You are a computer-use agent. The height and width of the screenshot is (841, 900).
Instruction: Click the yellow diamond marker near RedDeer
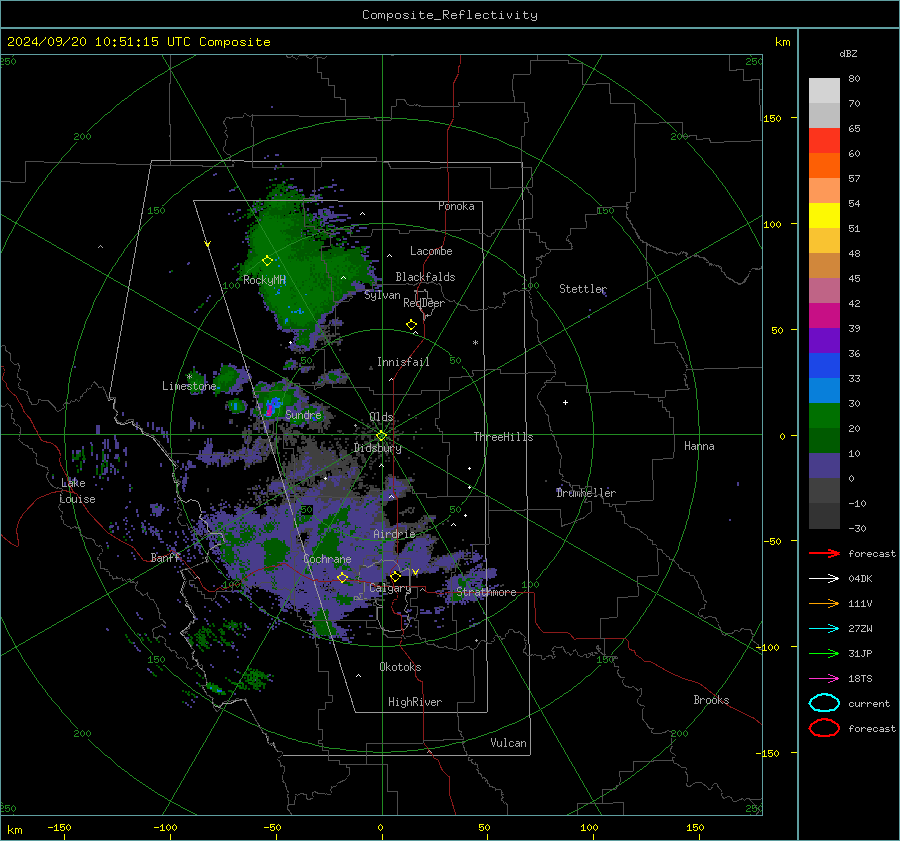click(x=411, y=325)
